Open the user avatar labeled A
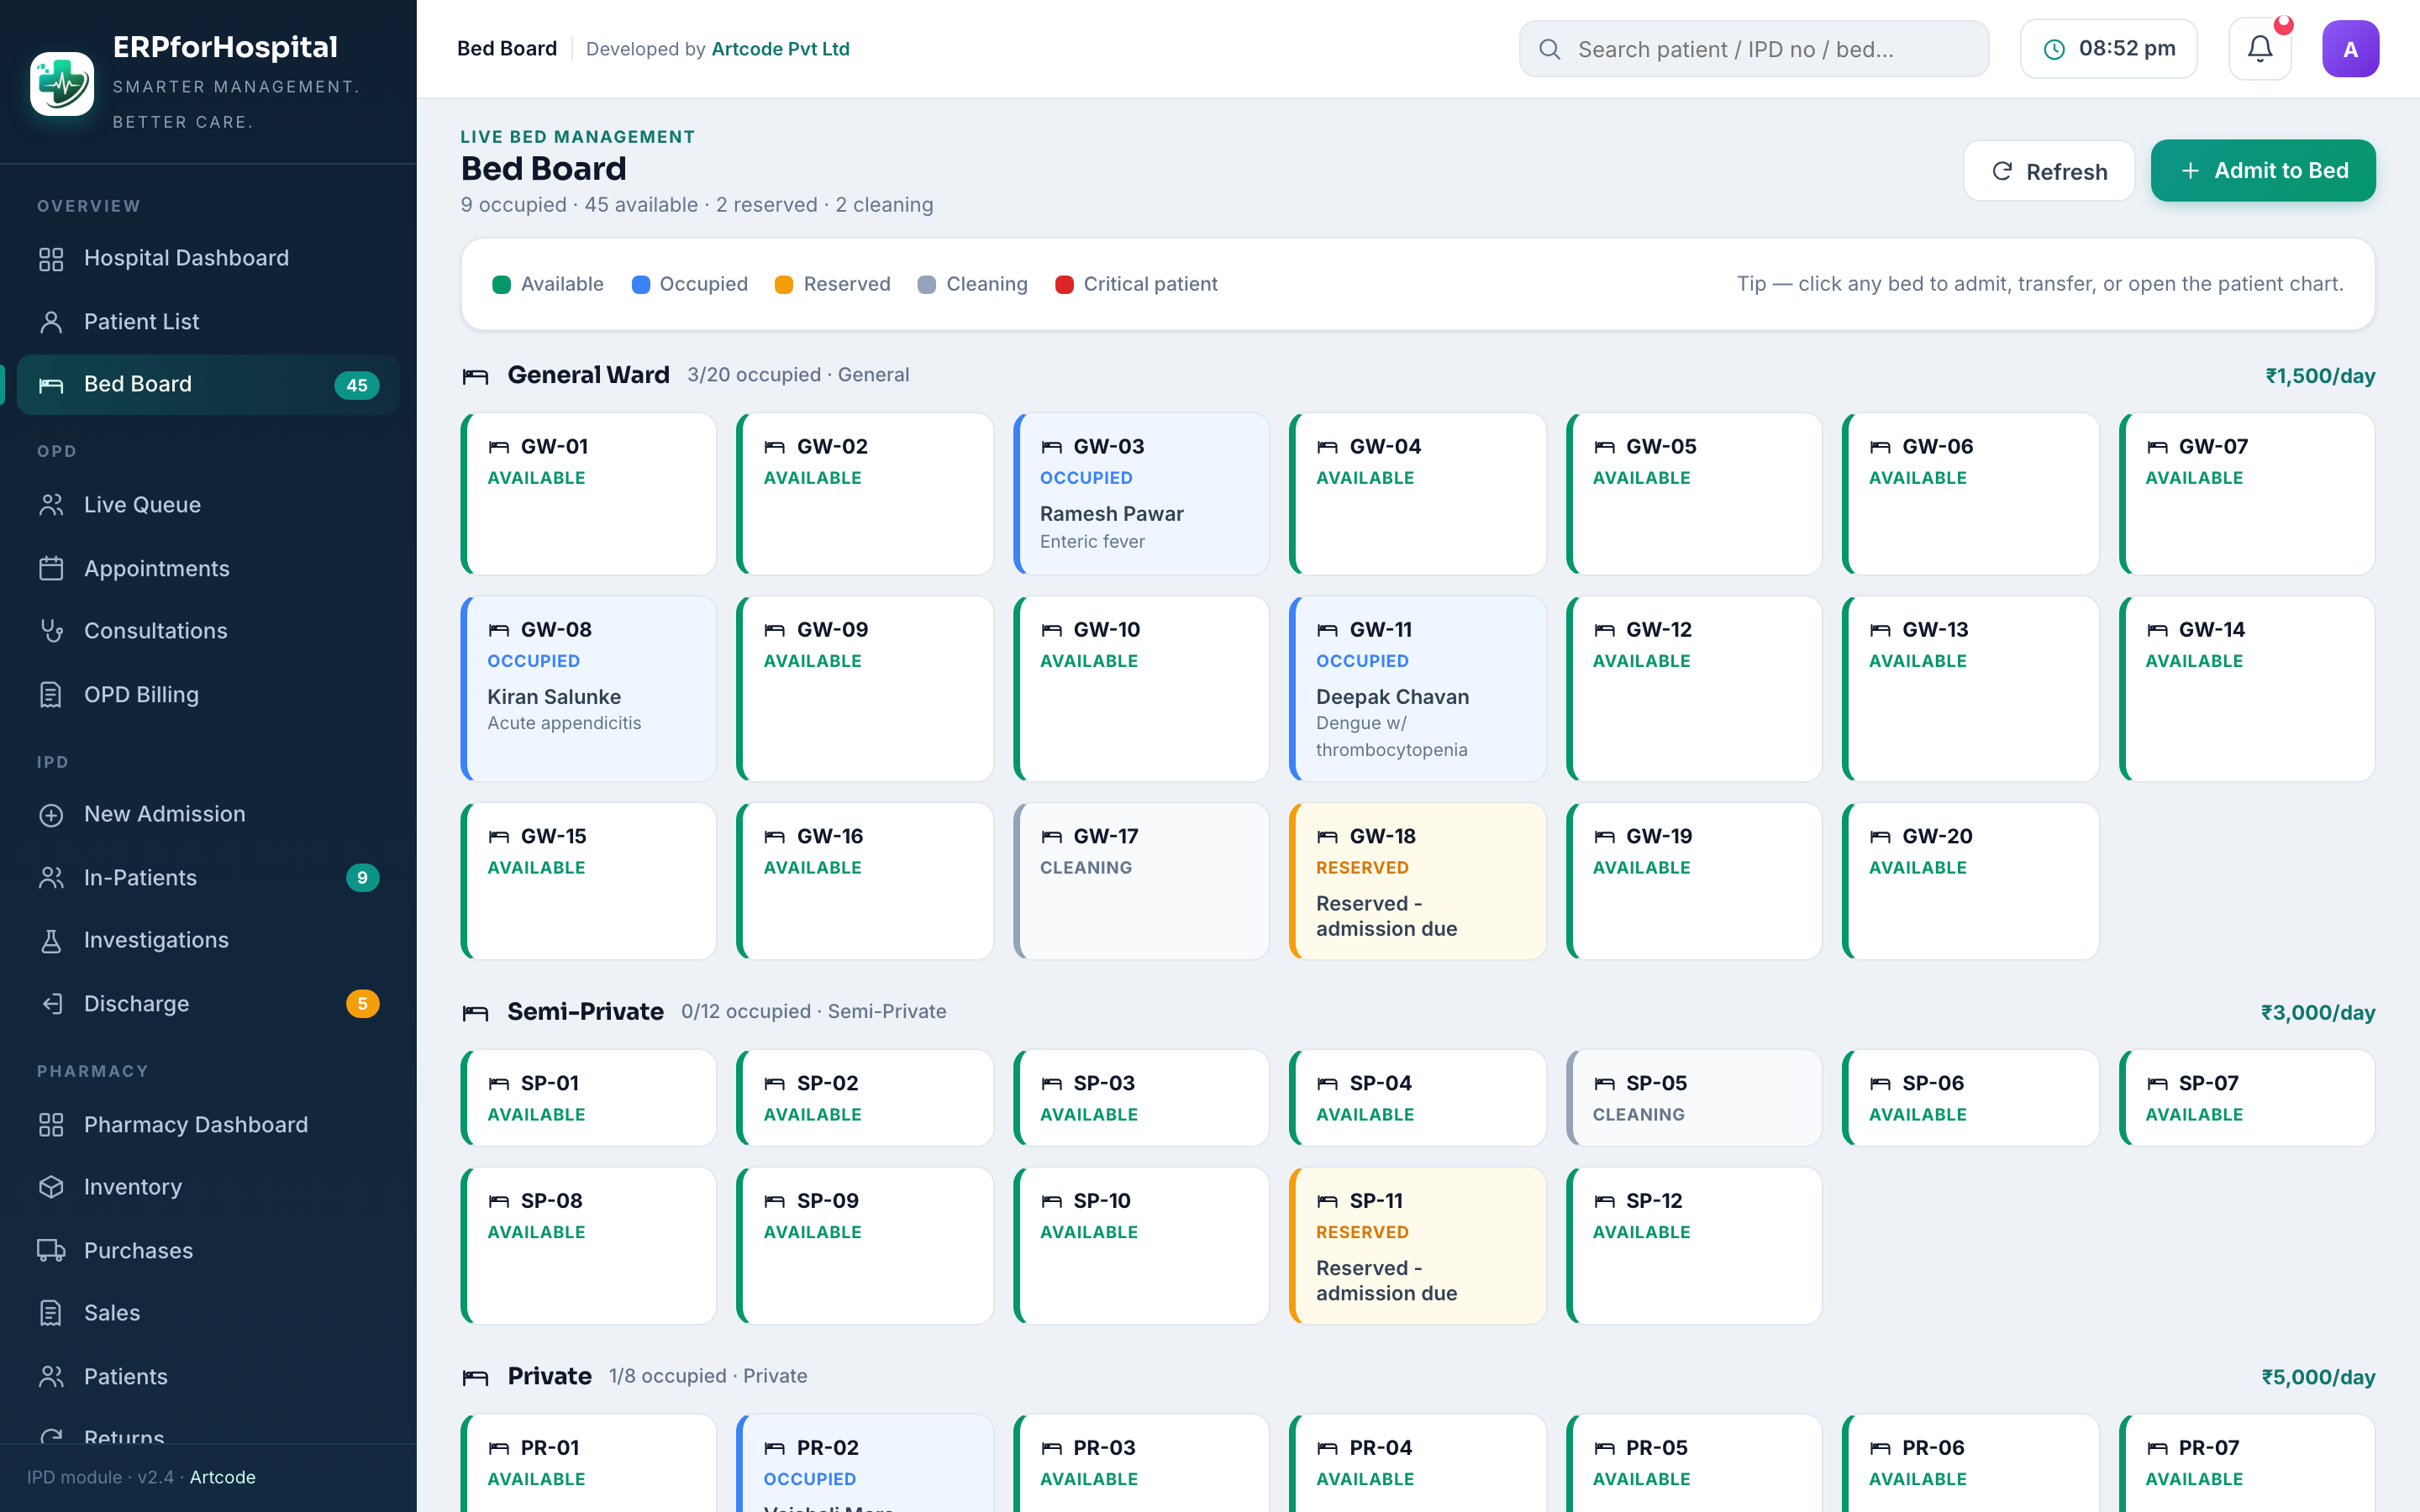This screenshot has height=1512, width=2420. coord(2350,49)
